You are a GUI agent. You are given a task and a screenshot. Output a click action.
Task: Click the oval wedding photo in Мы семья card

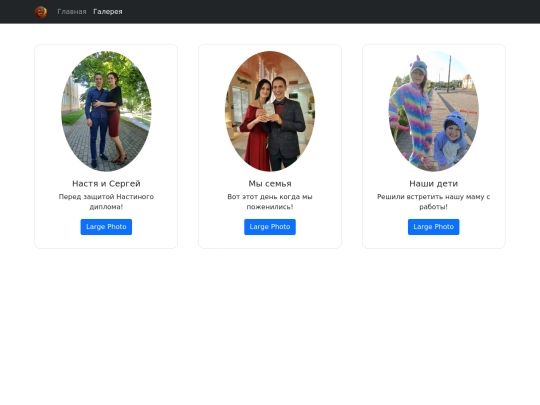pos(270,111)
